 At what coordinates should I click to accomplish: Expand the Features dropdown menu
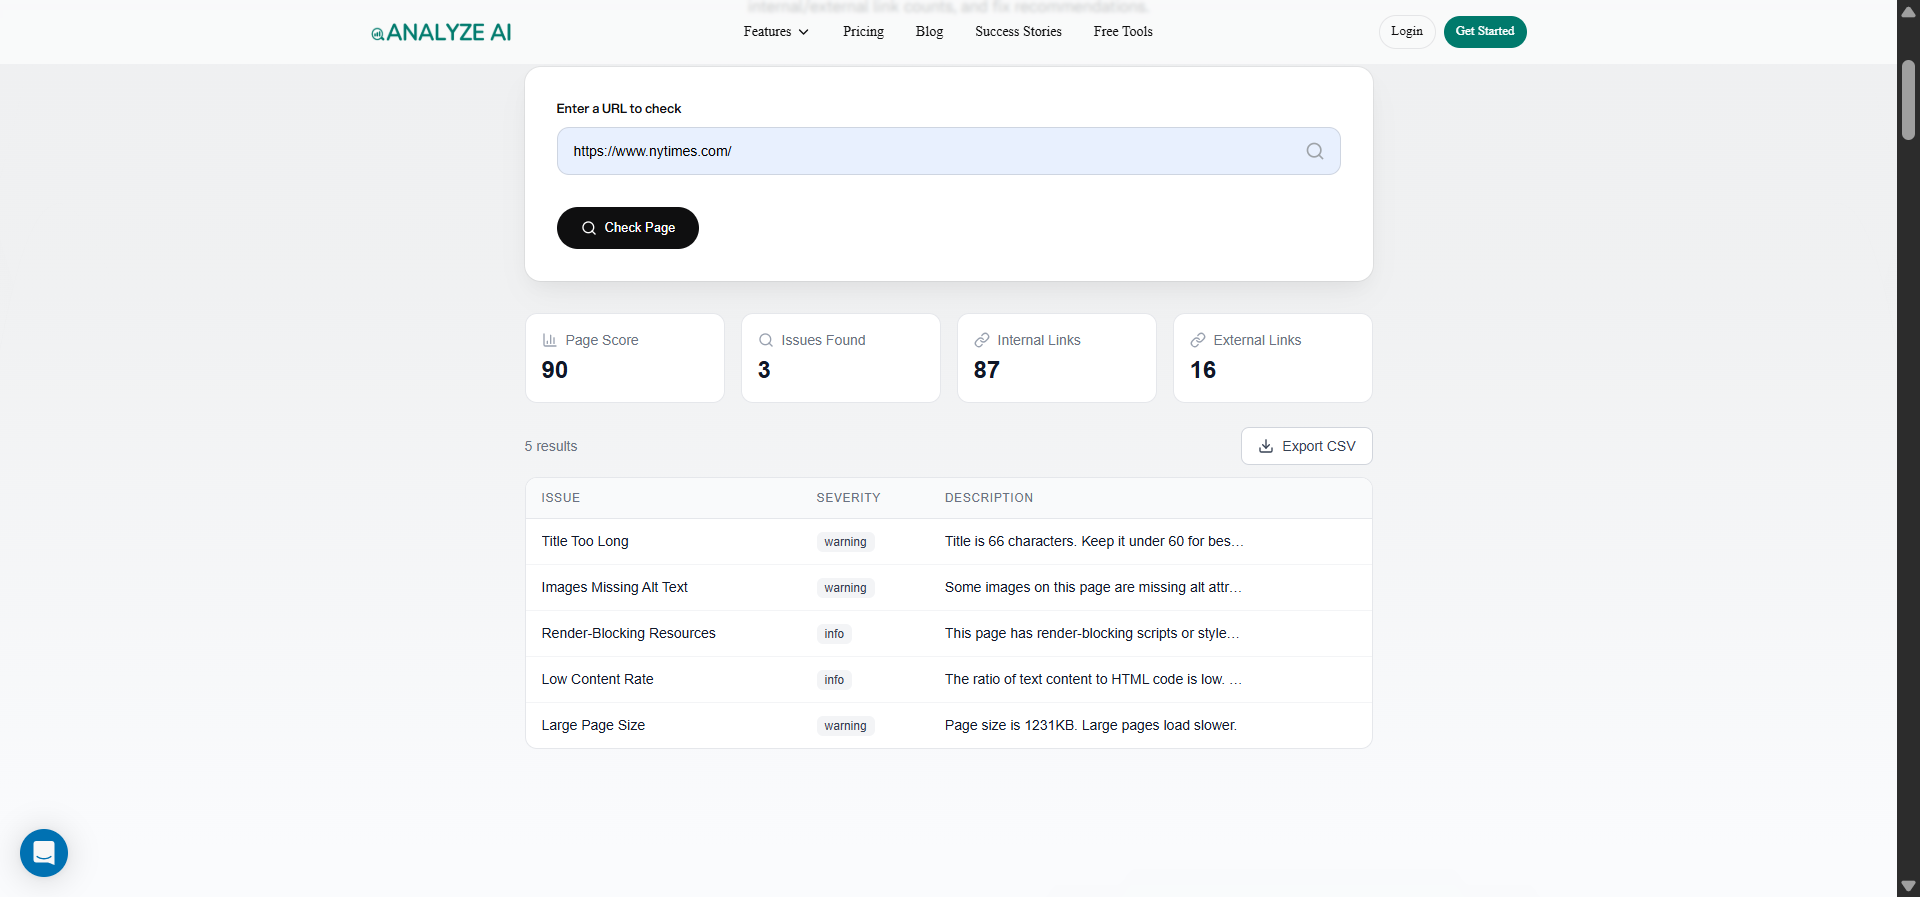tap(776, 32)
